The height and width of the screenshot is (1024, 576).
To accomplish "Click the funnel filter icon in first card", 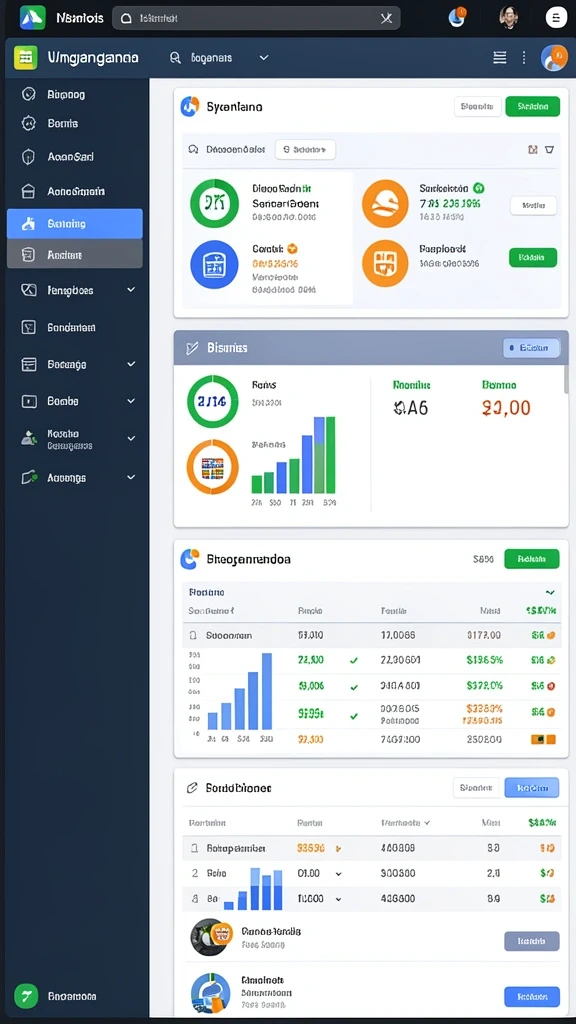I will point(549,150).
